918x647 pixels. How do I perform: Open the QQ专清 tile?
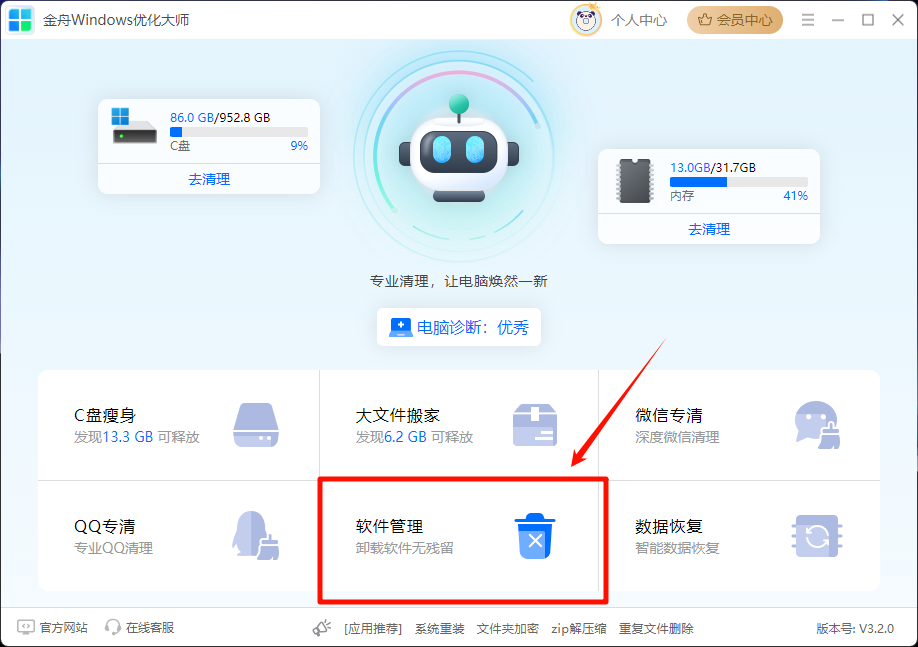coord(179,536)
